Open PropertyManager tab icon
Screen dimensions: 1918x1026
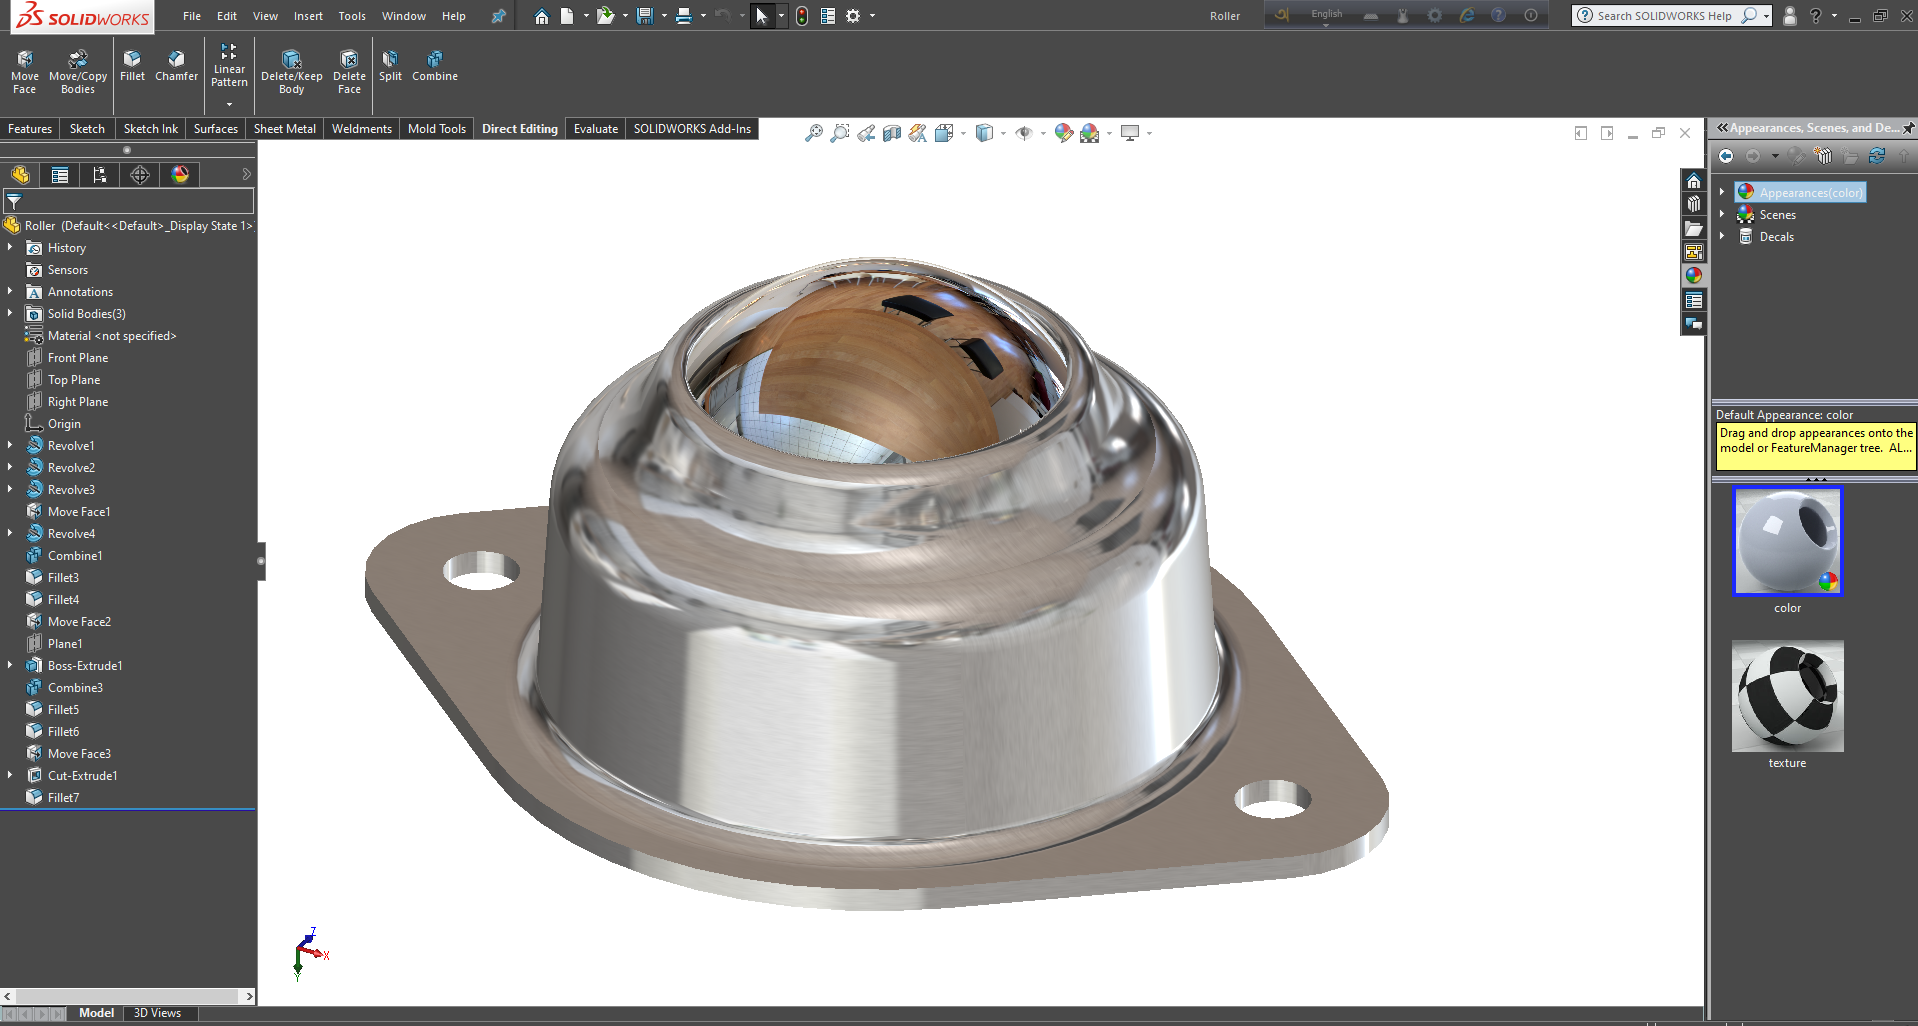(x=60, y=175)
